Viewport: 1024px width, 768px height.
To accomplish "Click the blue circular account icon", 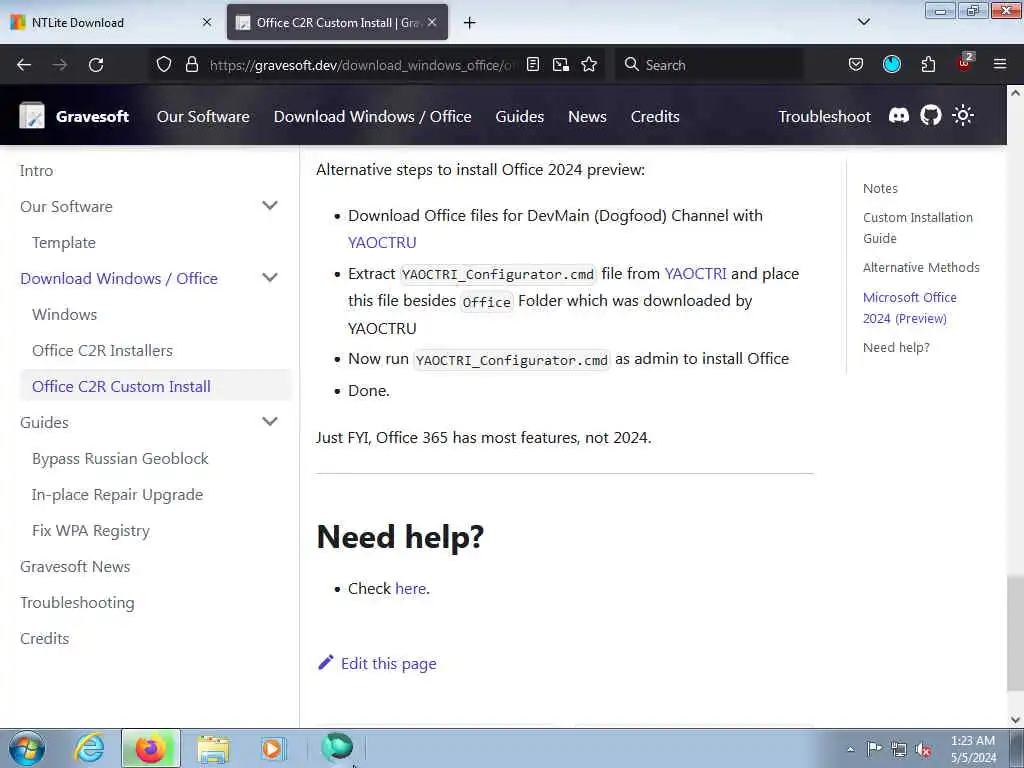I will pyautogui.click(x=891, y=64).
